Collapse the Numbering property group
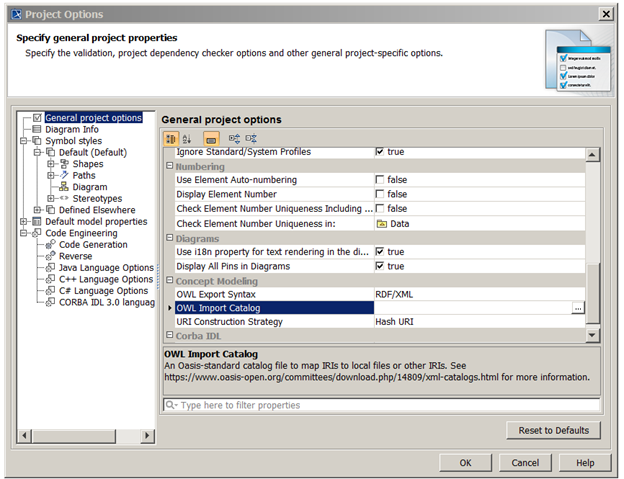The image size is (624, 479). [x=170, y=166]
